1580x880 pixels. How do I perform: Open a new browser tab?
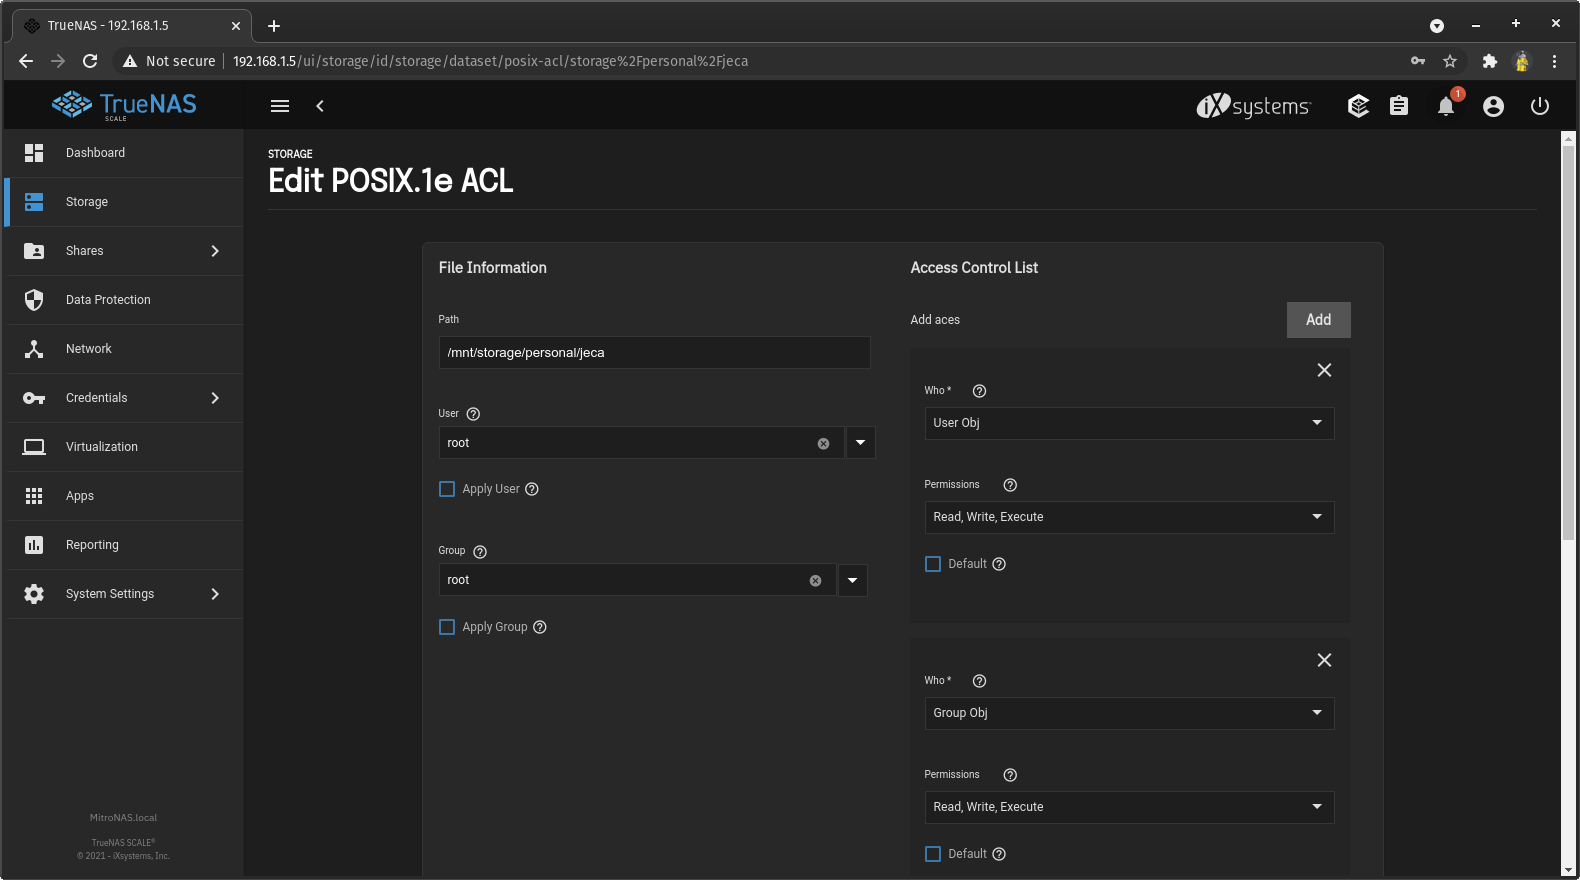coord(274,26)
